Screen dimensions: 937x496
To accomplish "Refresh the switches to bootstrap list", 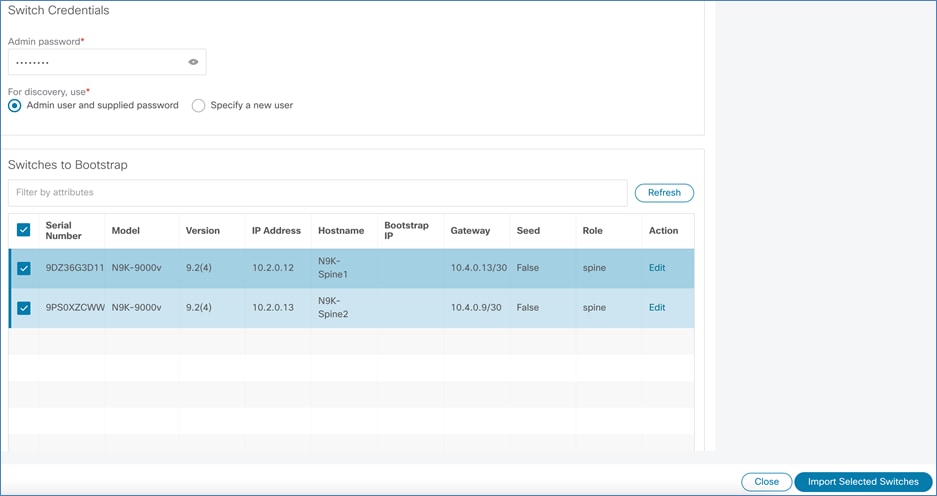I will (x=664, y=192).
